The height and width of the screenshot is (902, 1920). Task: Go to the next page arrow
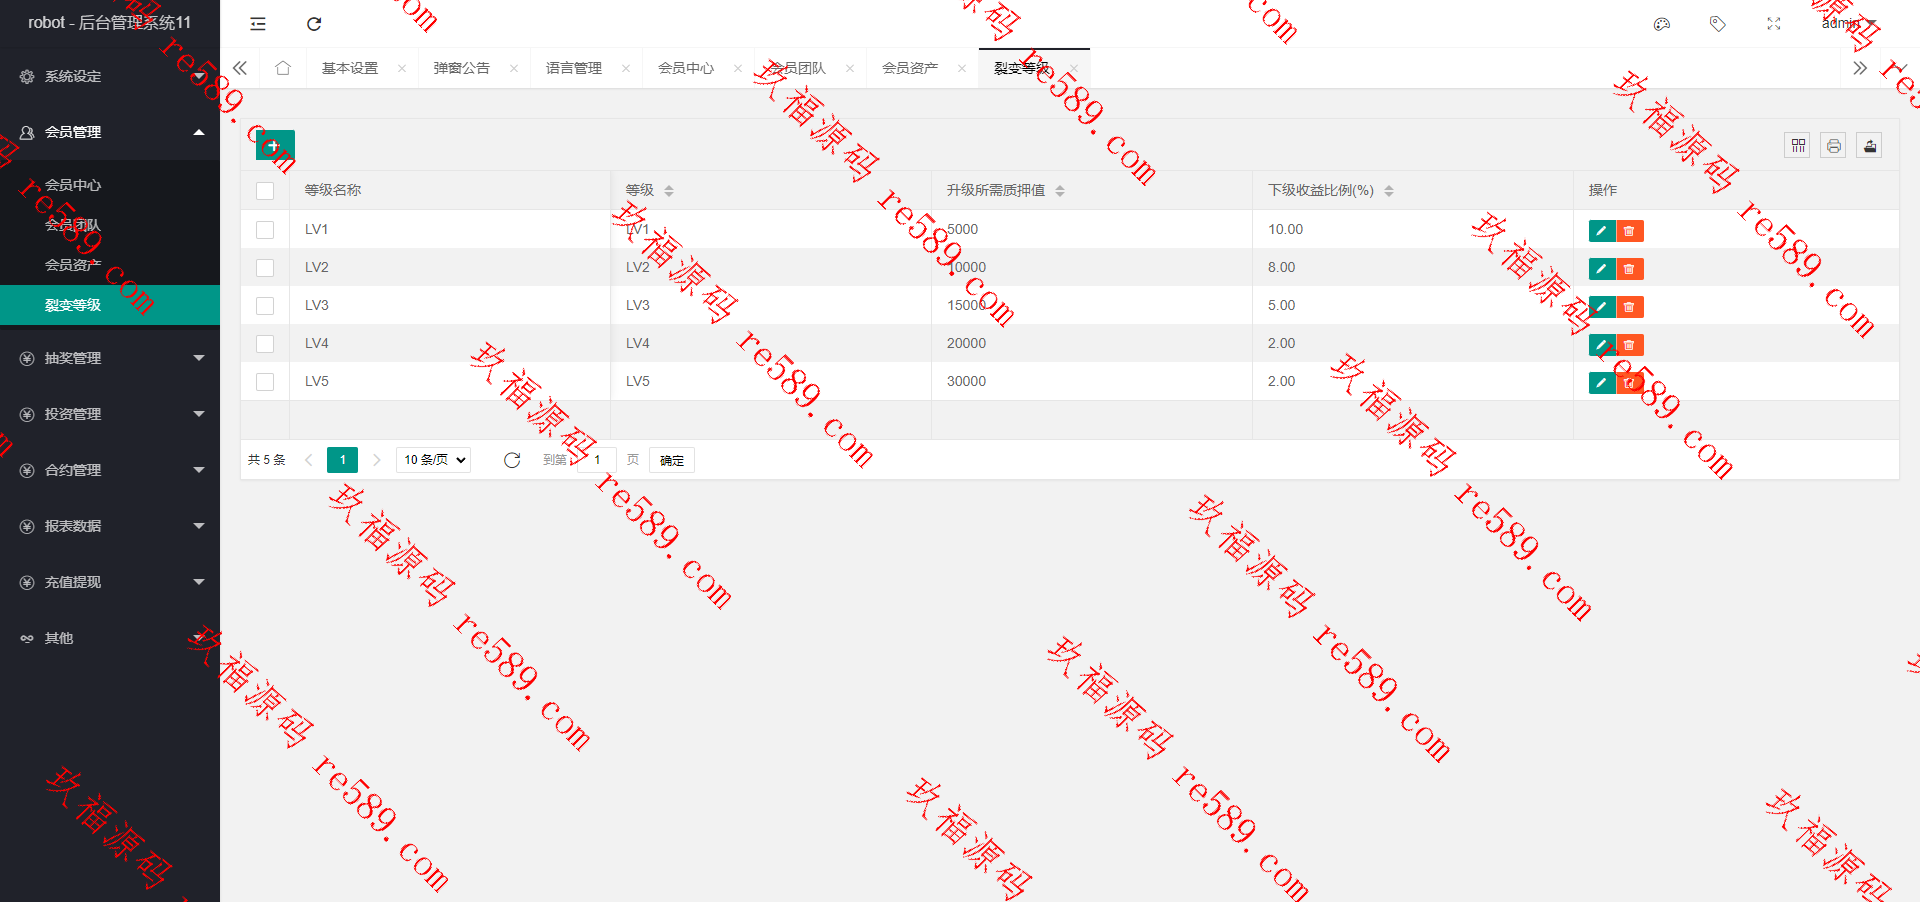[377, 460]
